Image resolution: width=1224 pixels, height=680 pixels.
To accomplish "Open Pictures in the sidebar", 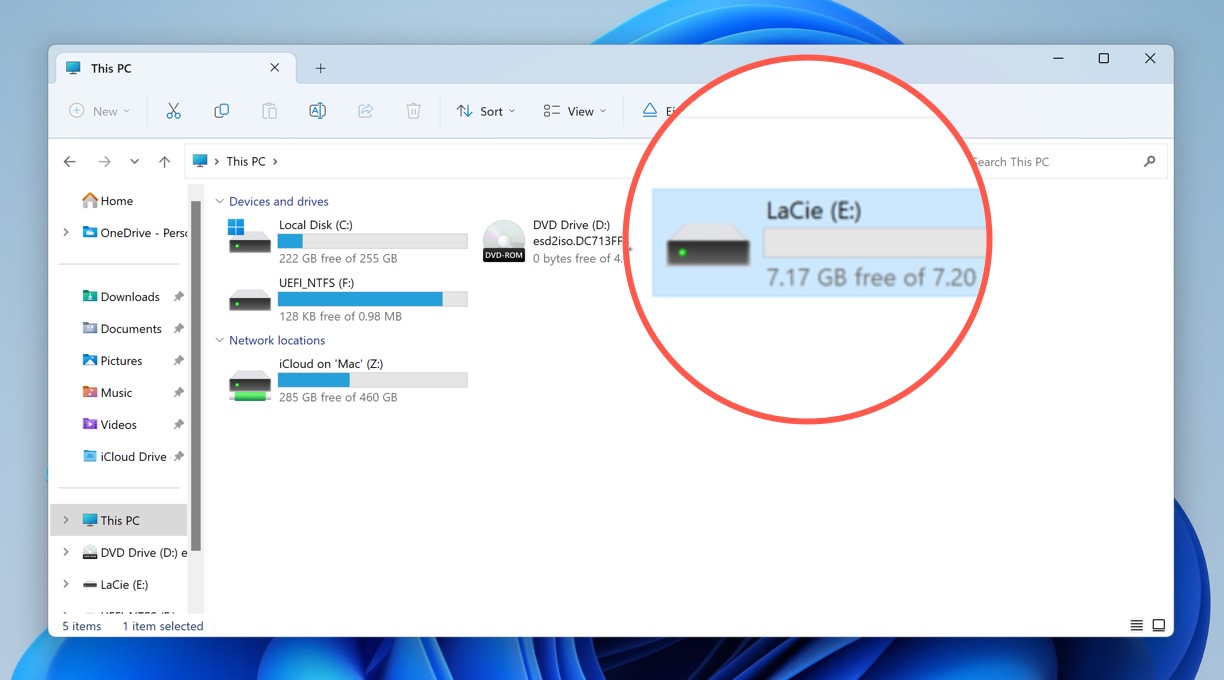I will click(x=112, y=360).
